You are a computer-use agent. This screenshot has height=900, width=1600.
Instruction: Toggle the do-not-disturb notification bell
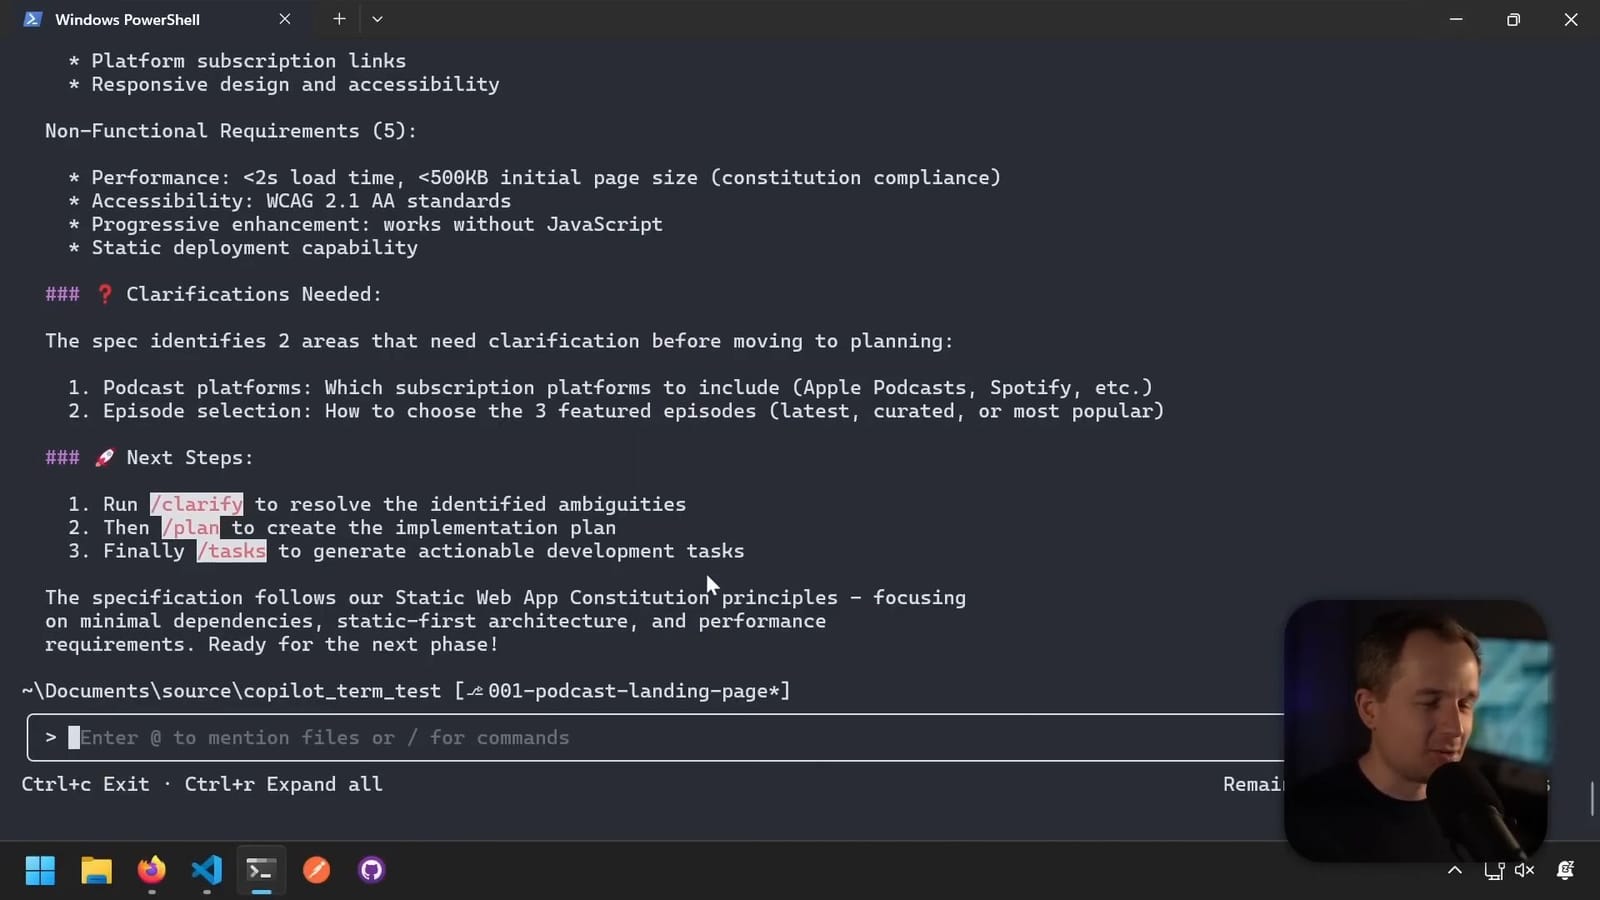pos(1563,870)
